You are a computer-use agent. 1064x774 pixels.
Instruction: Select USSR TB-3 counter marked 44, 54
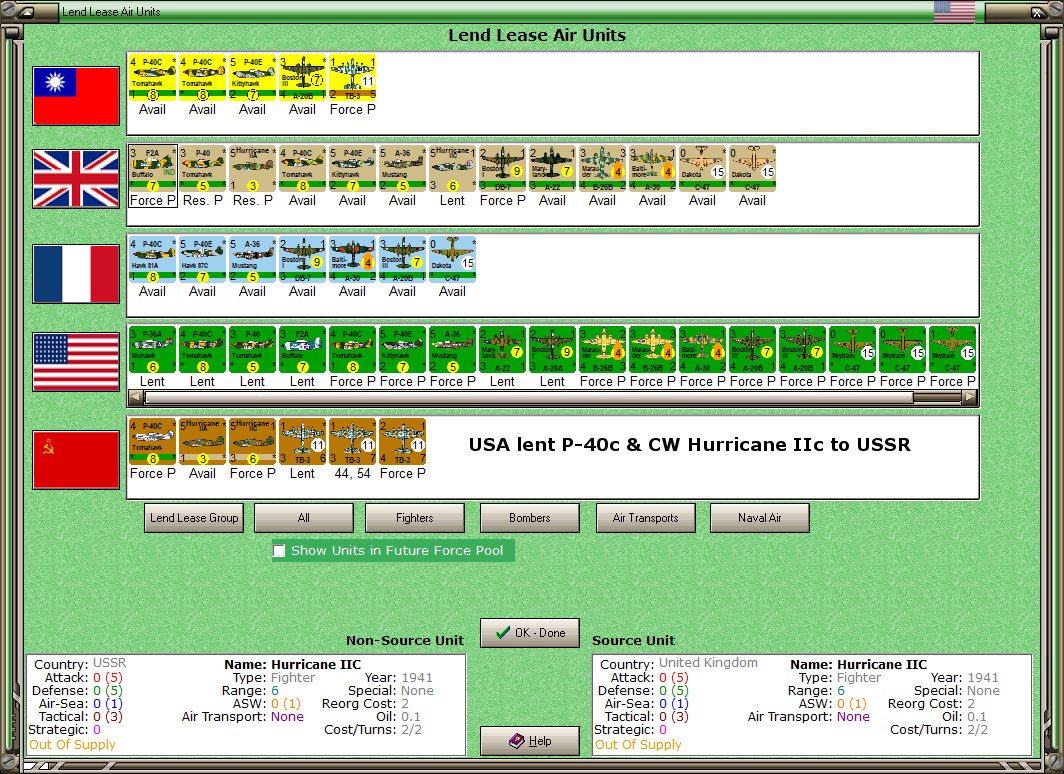click(x=352, y=442)
